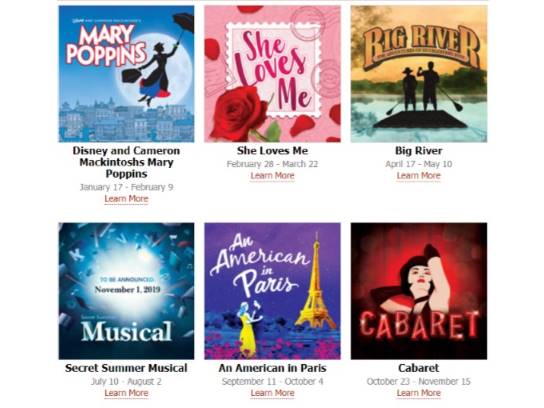Image resolution: width=544 pixels, height=408 pixels.
Task: Open the An American in Paris poster
Action: point(272,291)
